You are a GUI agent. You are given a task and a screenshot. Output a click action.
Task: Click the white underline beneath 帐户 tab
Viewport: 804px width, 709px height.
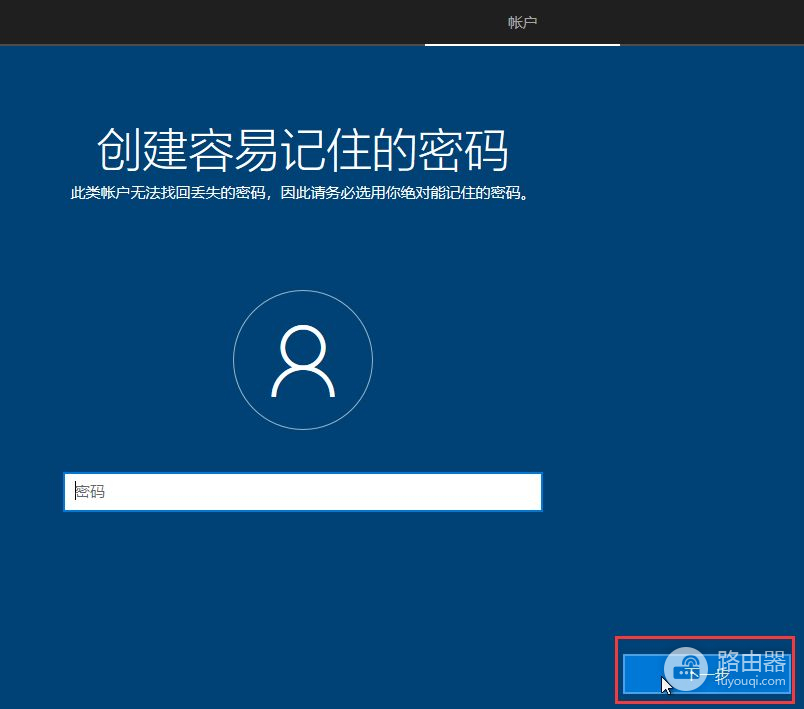pyautogui.click(x=522, y=45)
